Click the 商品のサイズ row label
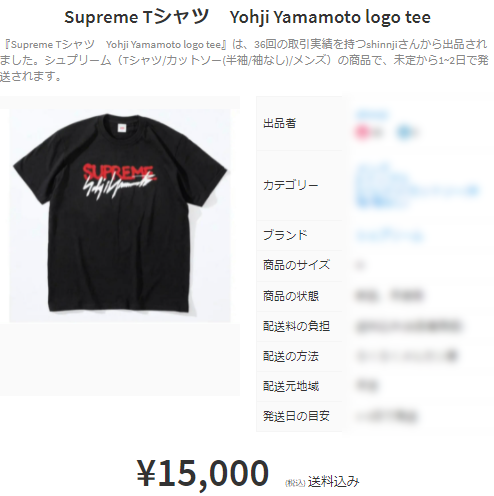 click(x=296, y=265)
